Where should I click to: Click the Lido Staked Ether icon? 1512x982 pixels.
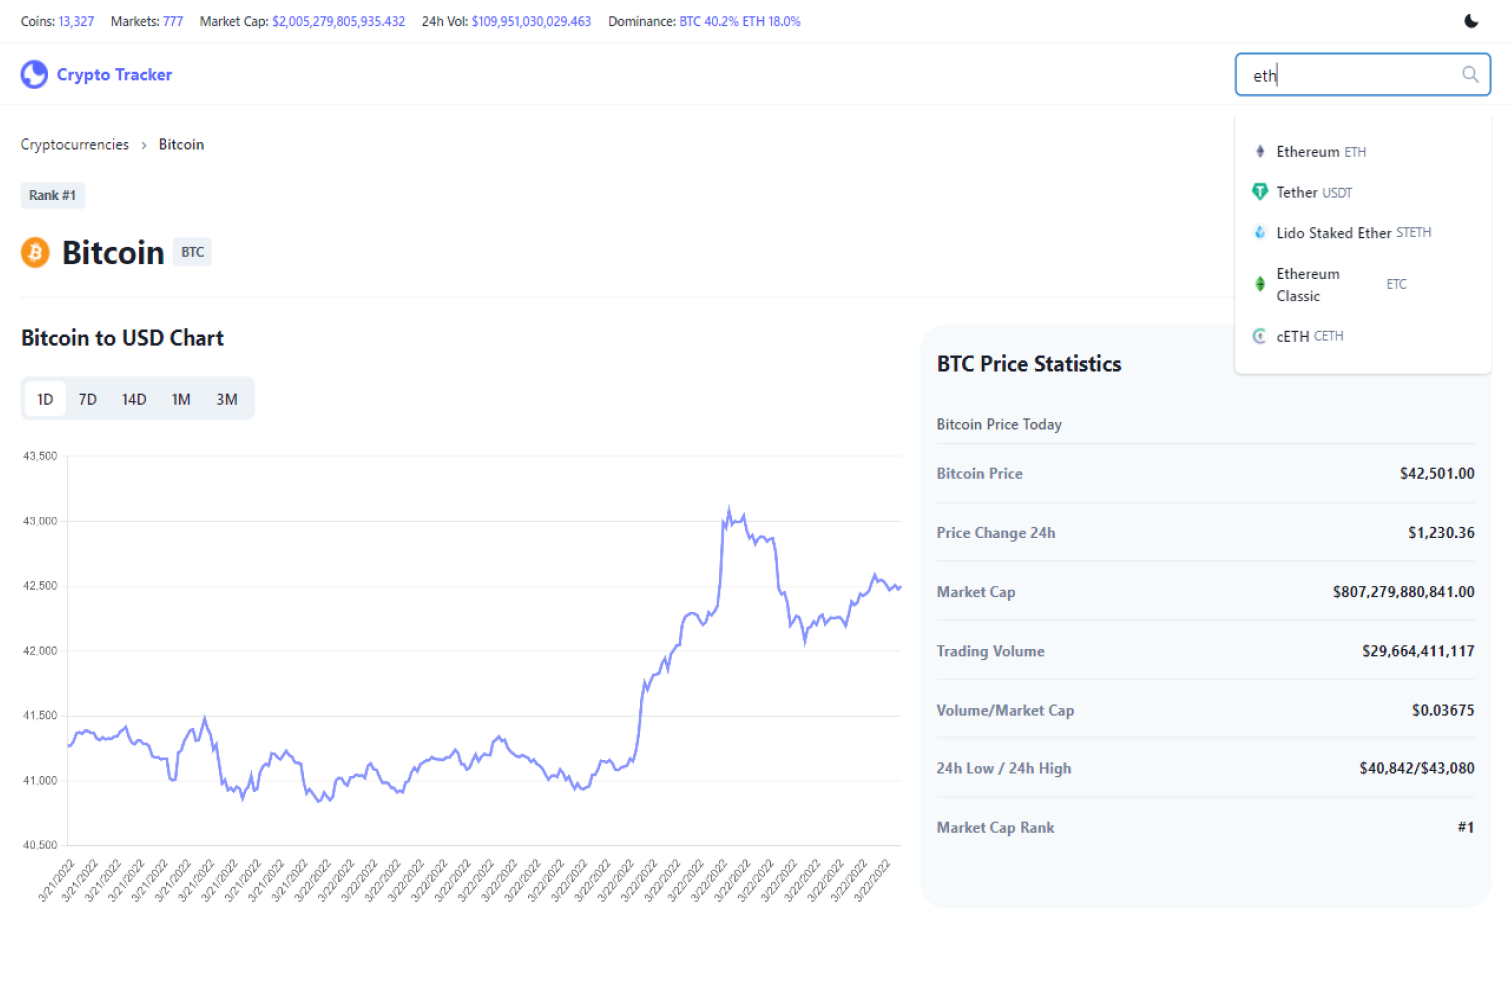coord(1260,233)
